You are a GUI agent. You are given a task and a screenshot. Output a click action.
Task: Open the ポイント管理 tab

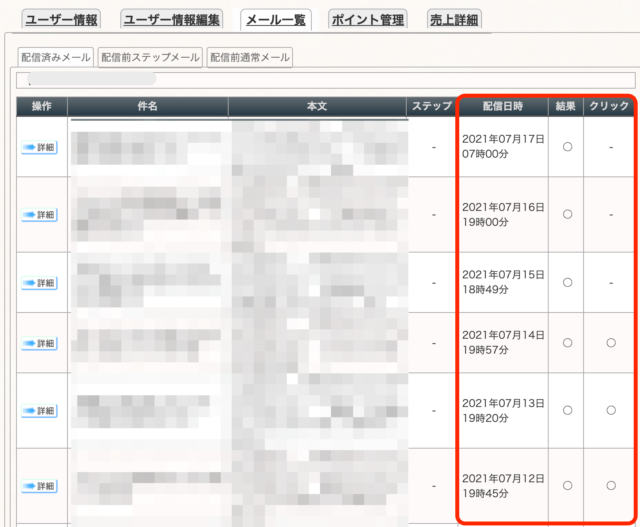click(x=368, y=19)
